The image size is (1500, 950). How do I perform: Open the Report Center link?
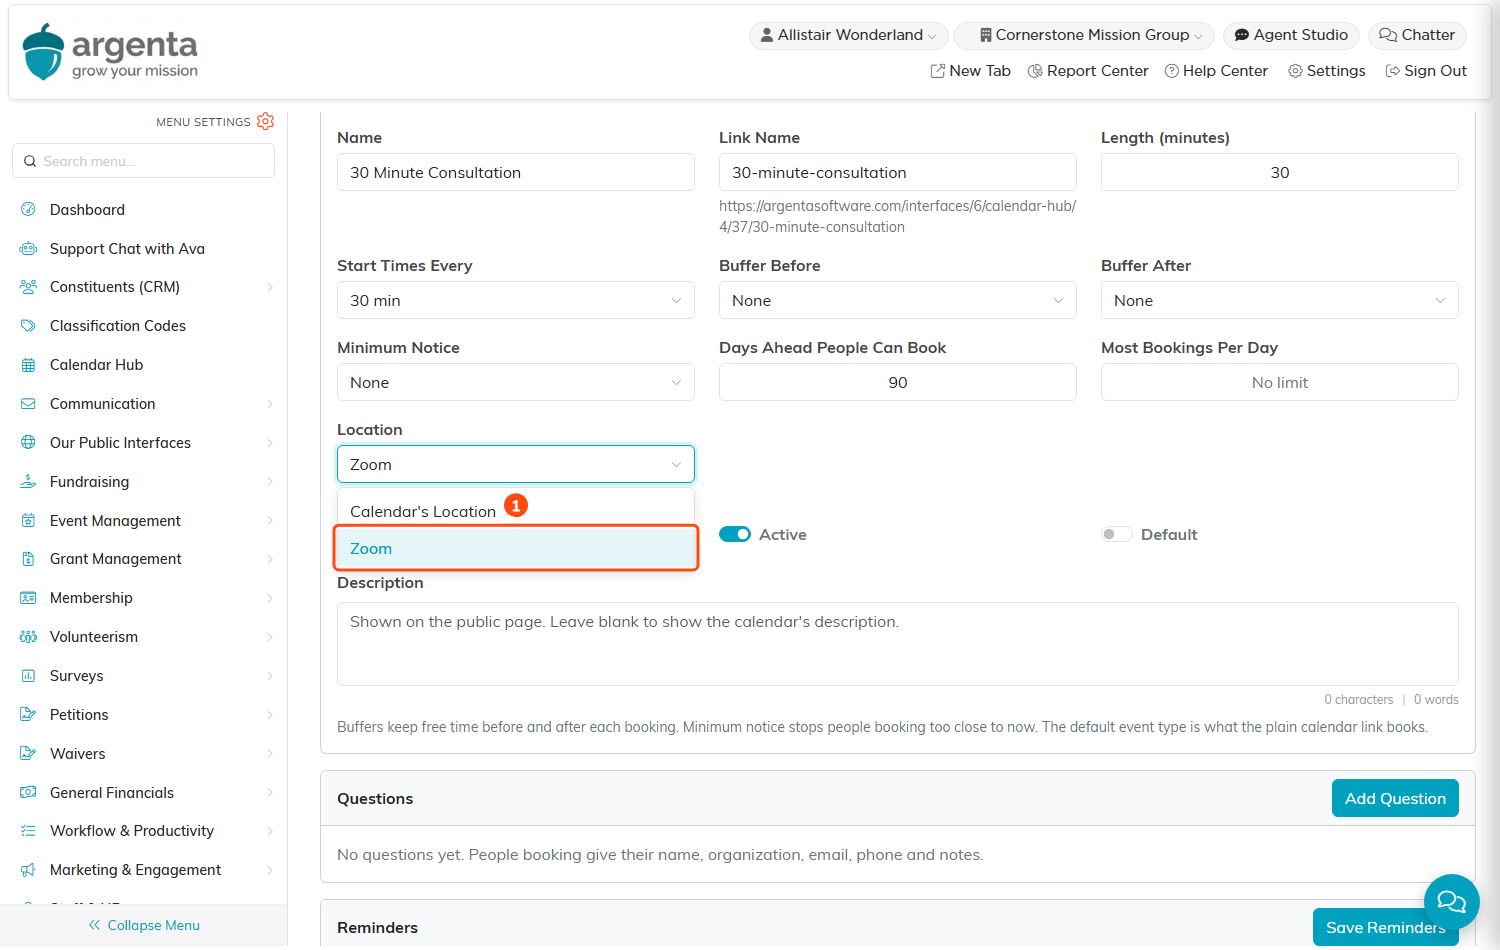(x=1088, y=71)
